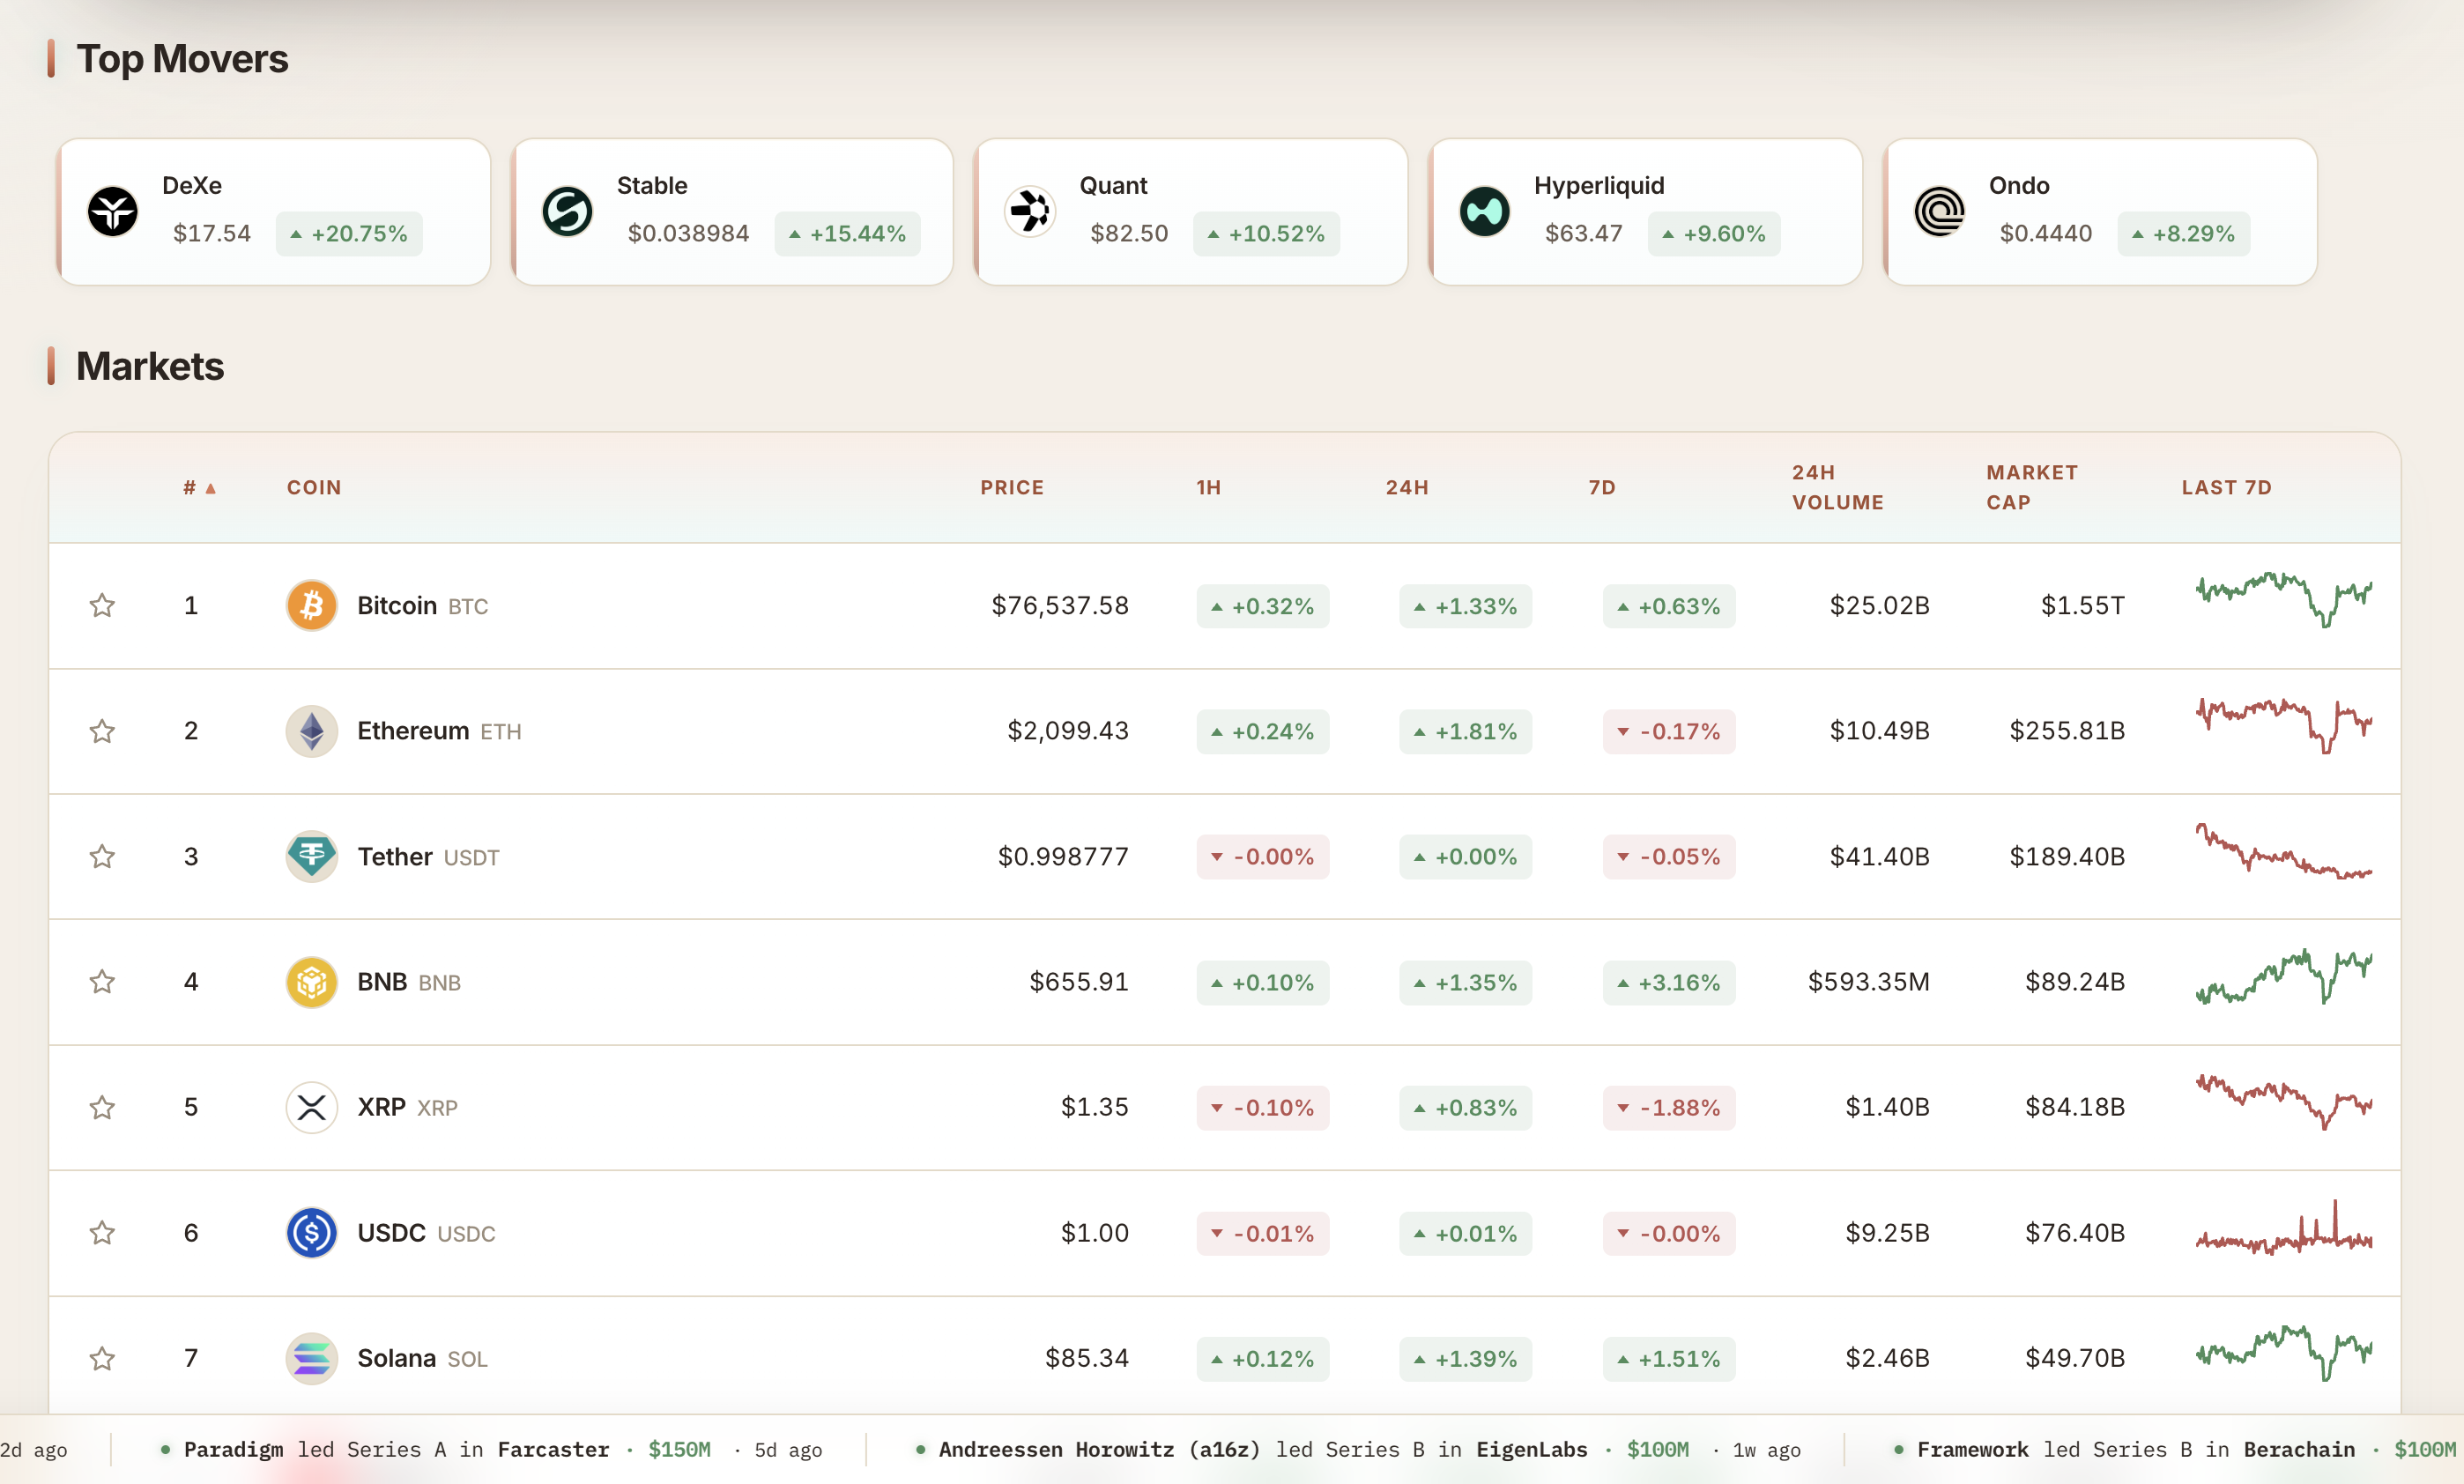
Task: Sort by the 24H change column
Action: [1407, 487]
